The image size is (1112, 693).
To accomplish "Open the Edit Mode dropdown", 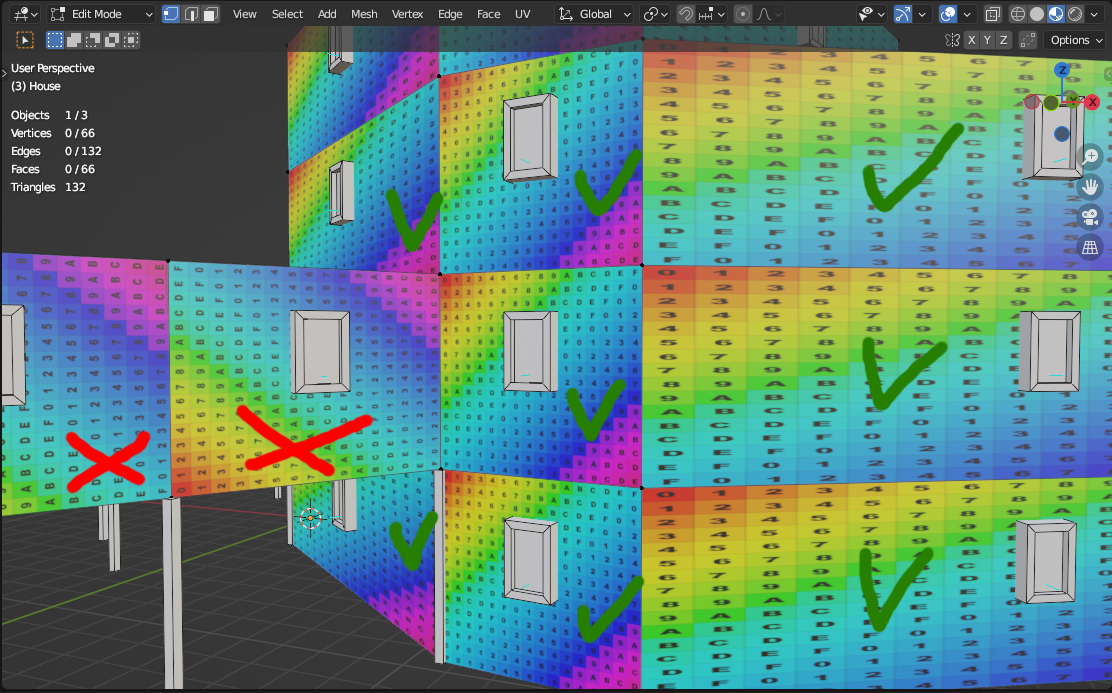I will pyautogui.click(x=101, y=14).
